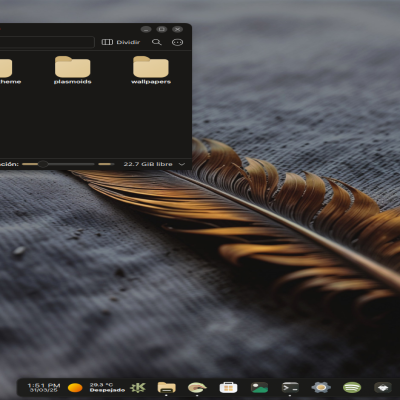The width and height of the screenshot is (400, 400).
Task: Click the orange sun weather icon
Action: click(x=75, y=388)
